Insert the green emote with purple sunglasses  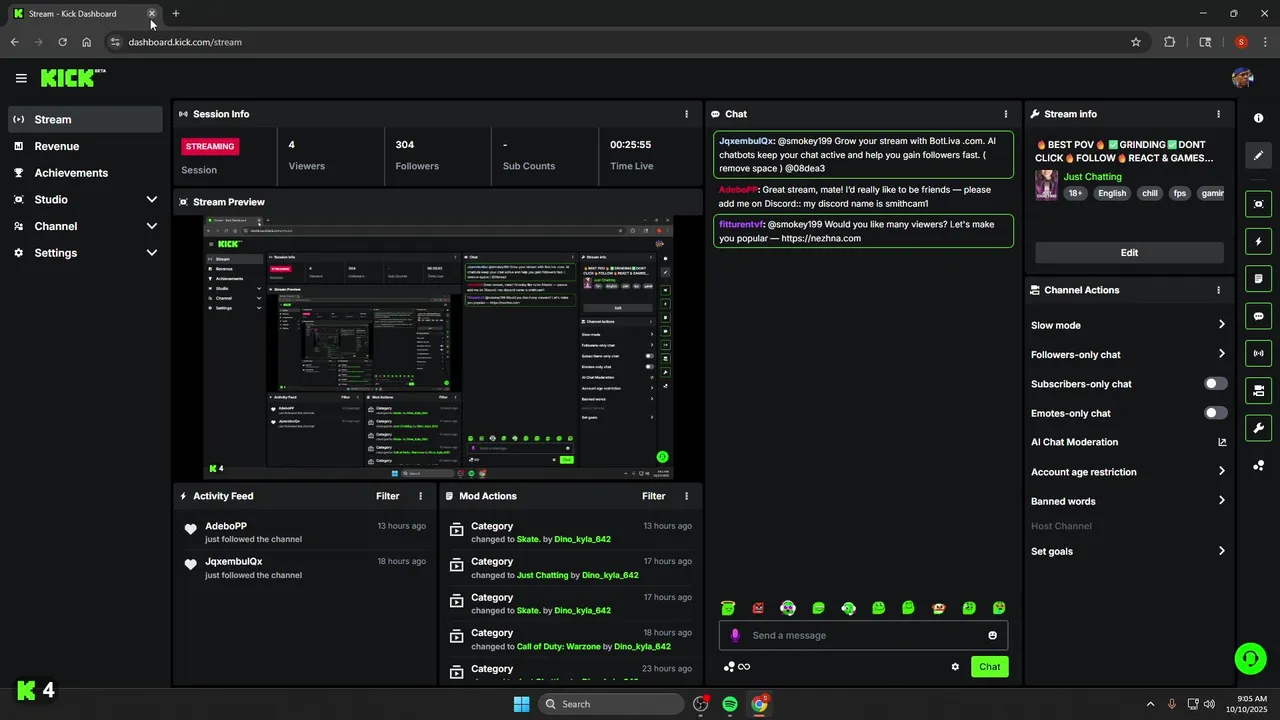click(788, 608)
